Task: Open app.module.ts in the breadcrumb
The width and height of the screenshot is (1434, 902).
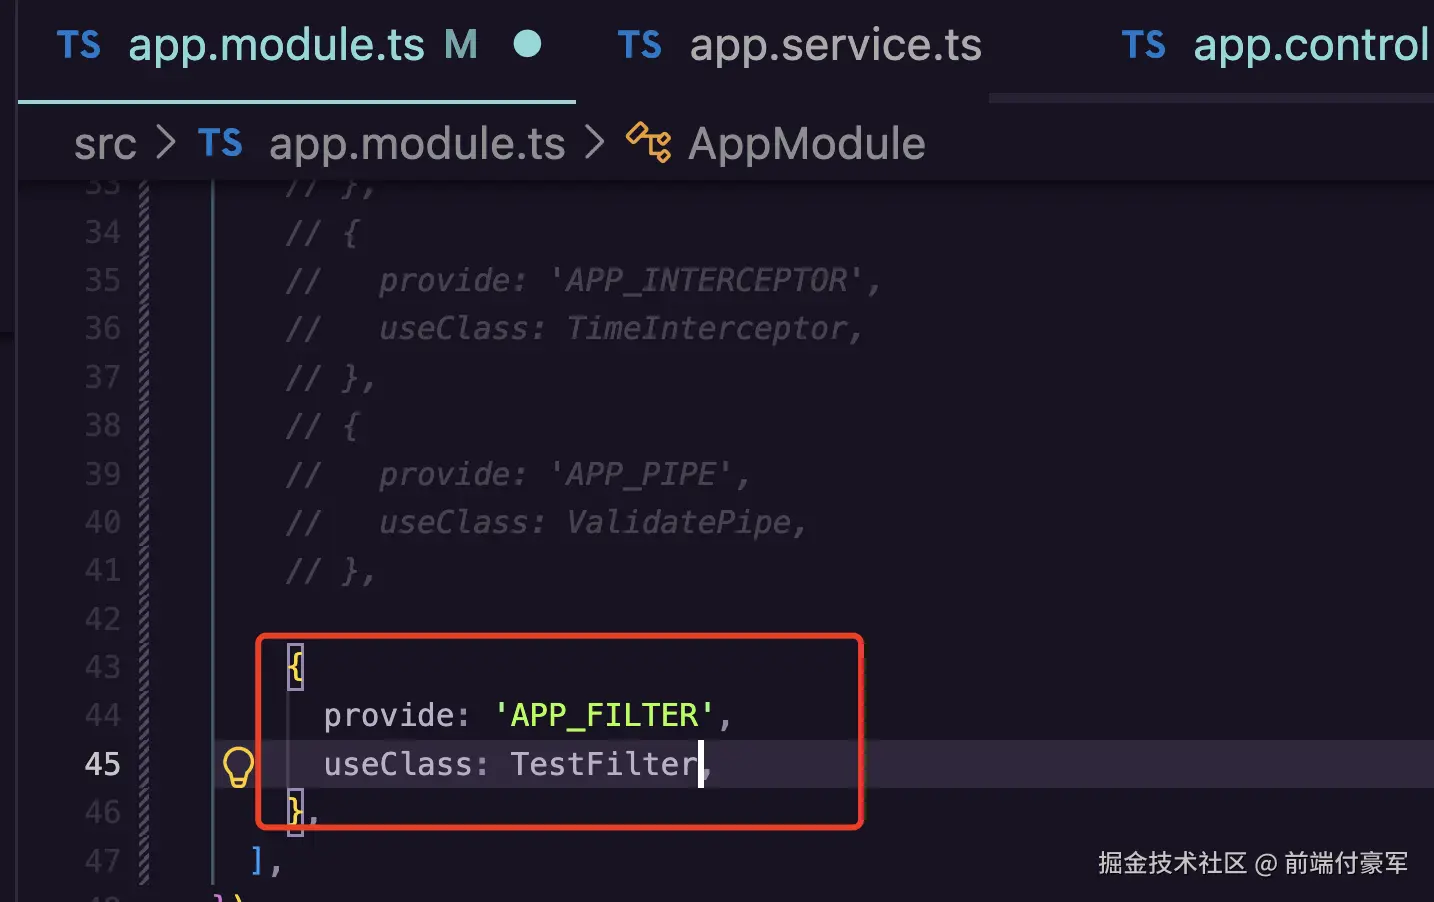Action: pyautogui.click(x=417, y=144)
